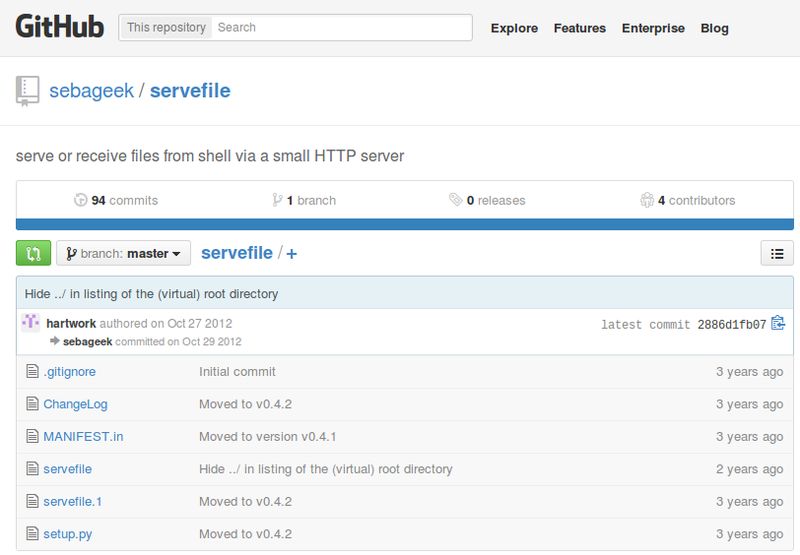
Task: Open the servefile repository title link
Action: (x=190, y=91)
